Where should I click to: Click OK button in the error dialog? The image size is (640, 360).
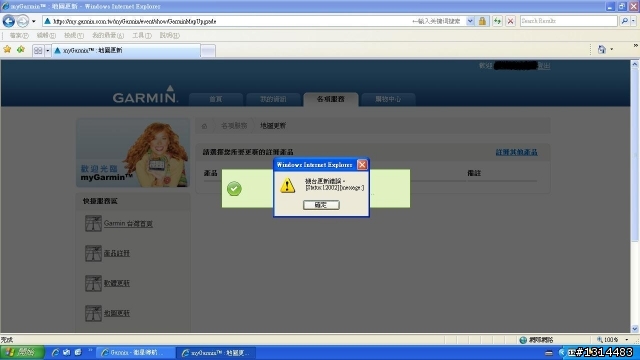321,205
